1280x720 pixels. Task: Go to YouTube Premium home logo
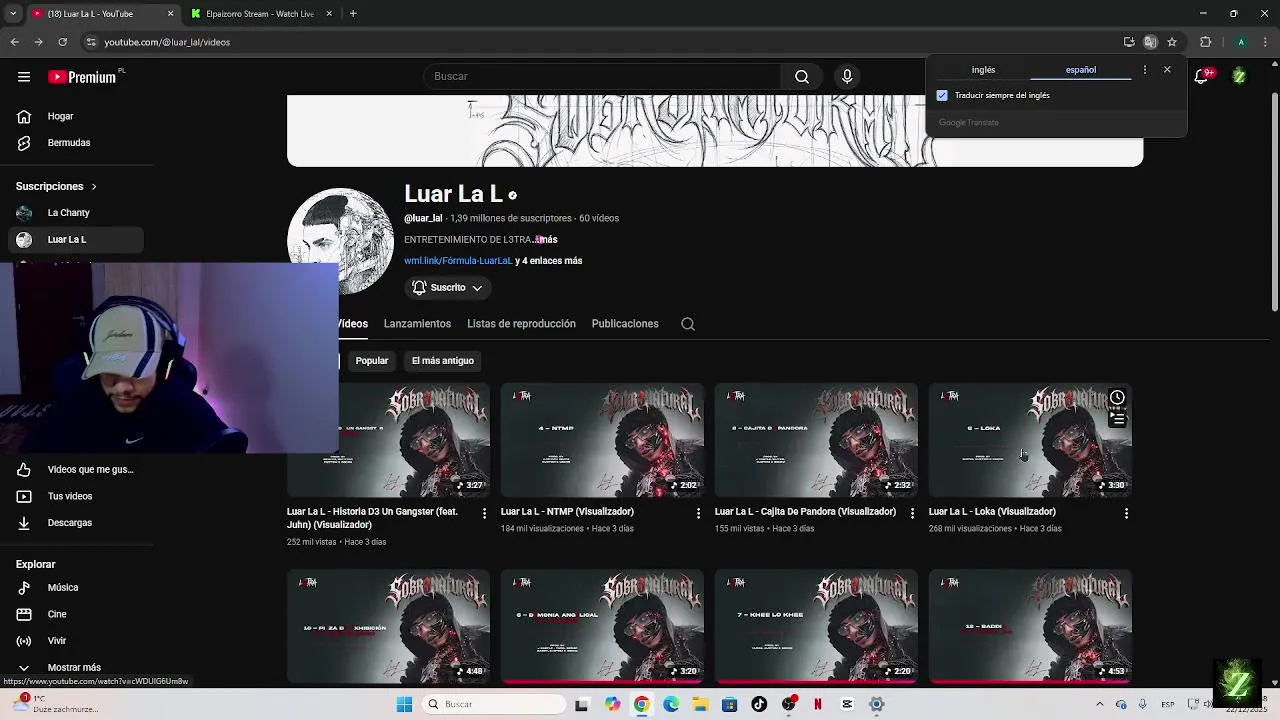(x=82, y=77)
